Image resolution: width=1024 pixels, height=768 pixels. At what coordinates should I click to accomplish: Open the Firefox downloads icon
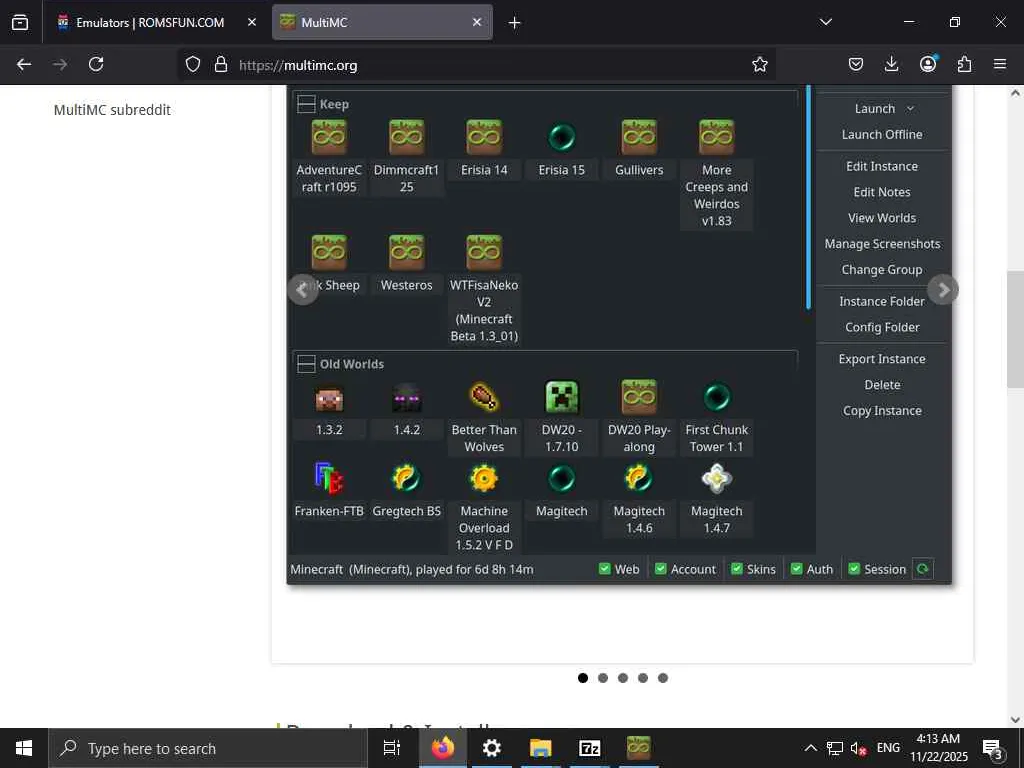pyautogui.click(x=891, y=64)
